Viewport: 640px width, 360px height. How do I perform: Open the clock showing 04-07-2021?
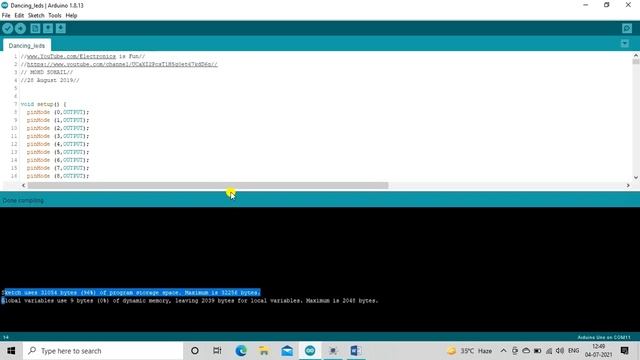(x=598, y=351)
